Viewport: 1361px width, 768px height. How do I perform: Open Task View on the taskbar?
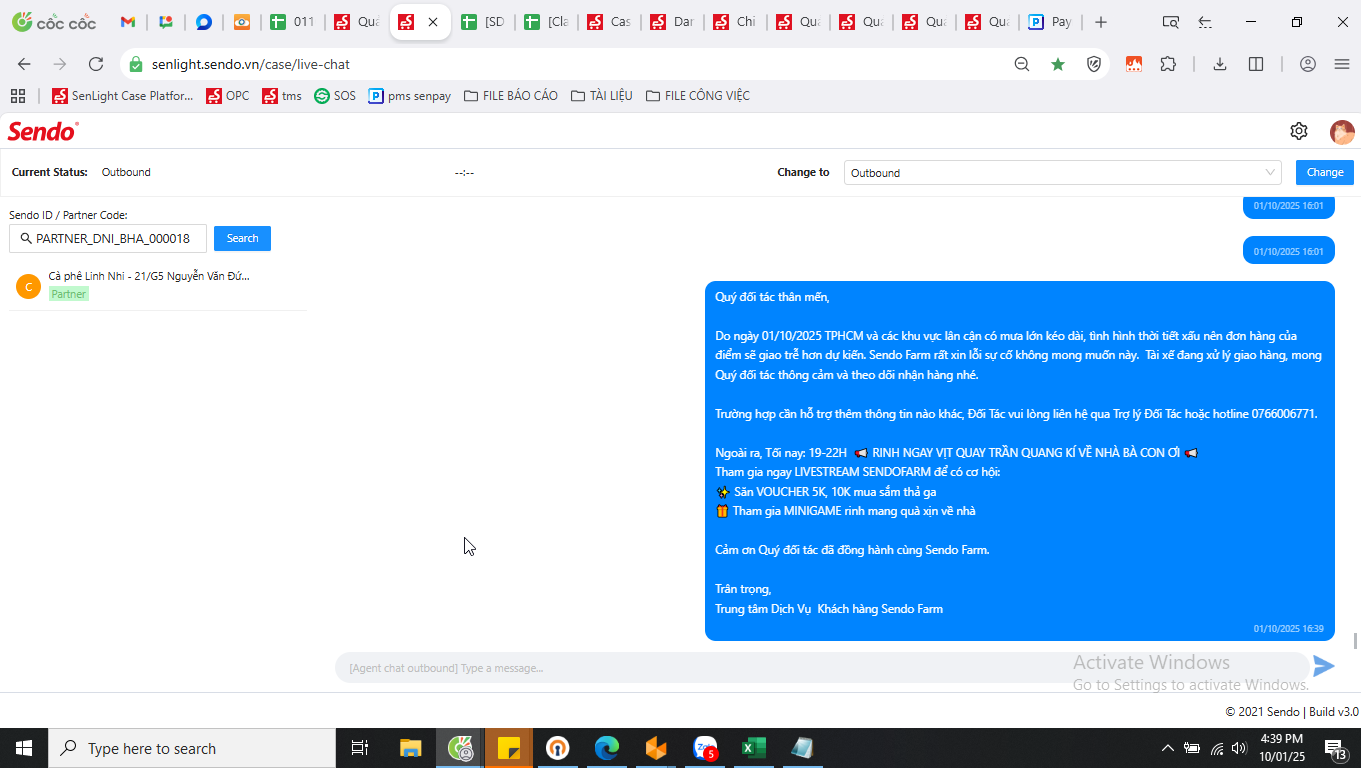click(360, 748)
